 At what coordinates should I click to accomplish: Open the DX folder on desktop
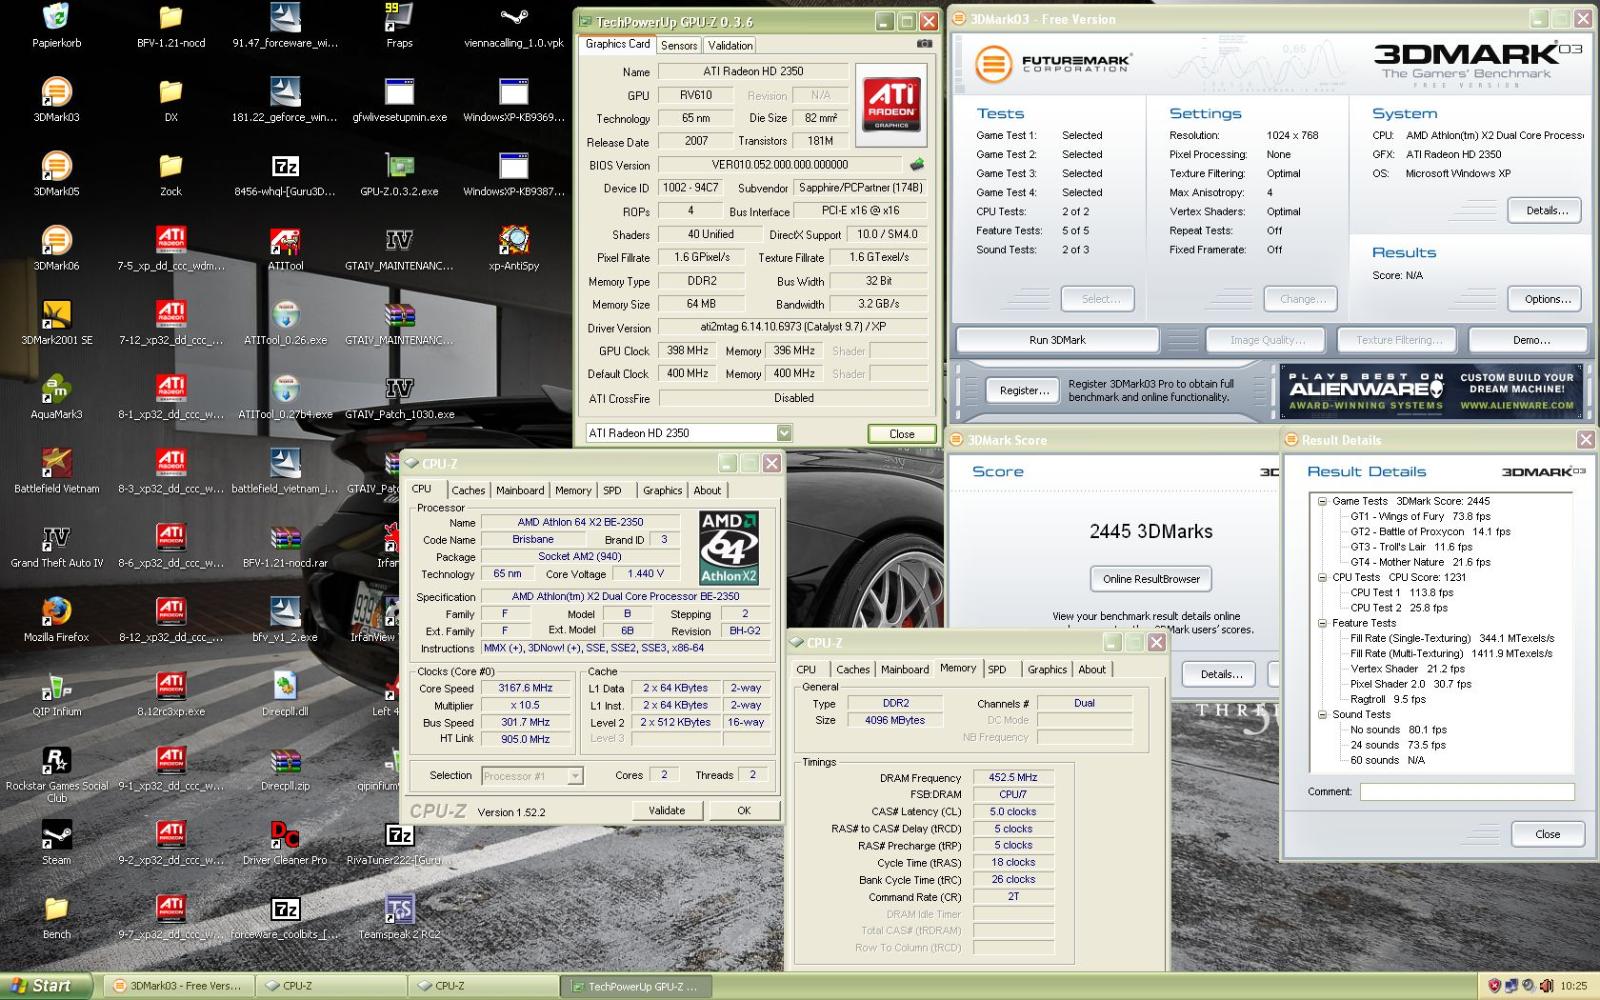pyautogui.click(x=171, y=99)
